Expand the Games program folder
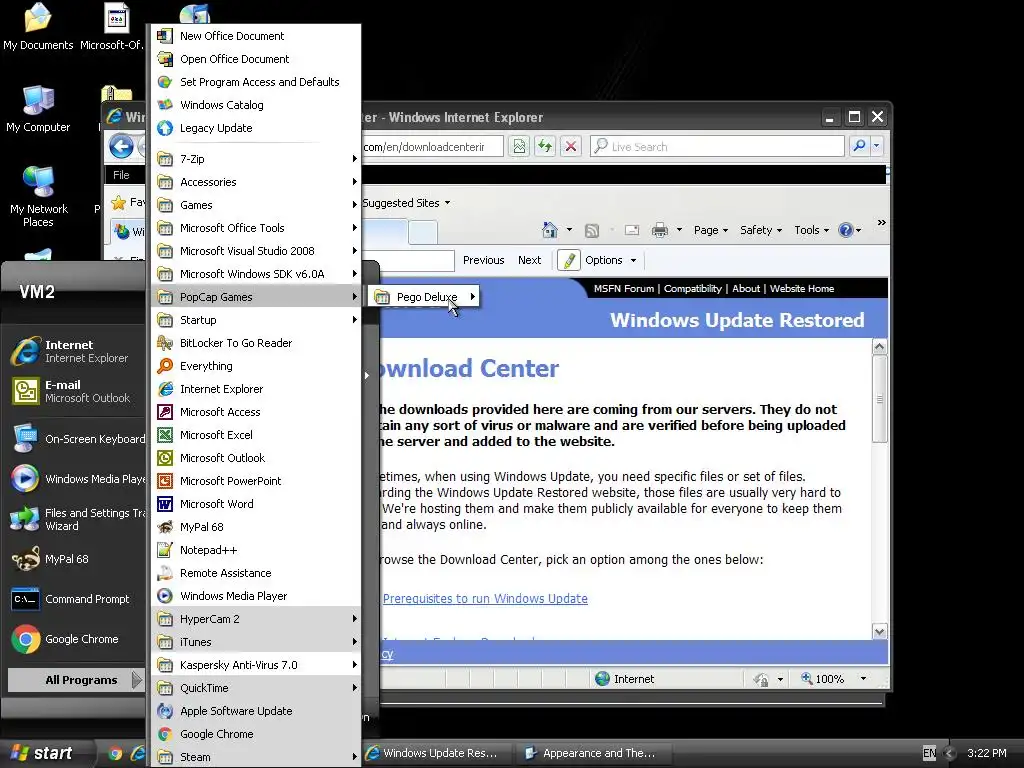This screenshot has width=1024, height=768. click(x=255, y=205)
